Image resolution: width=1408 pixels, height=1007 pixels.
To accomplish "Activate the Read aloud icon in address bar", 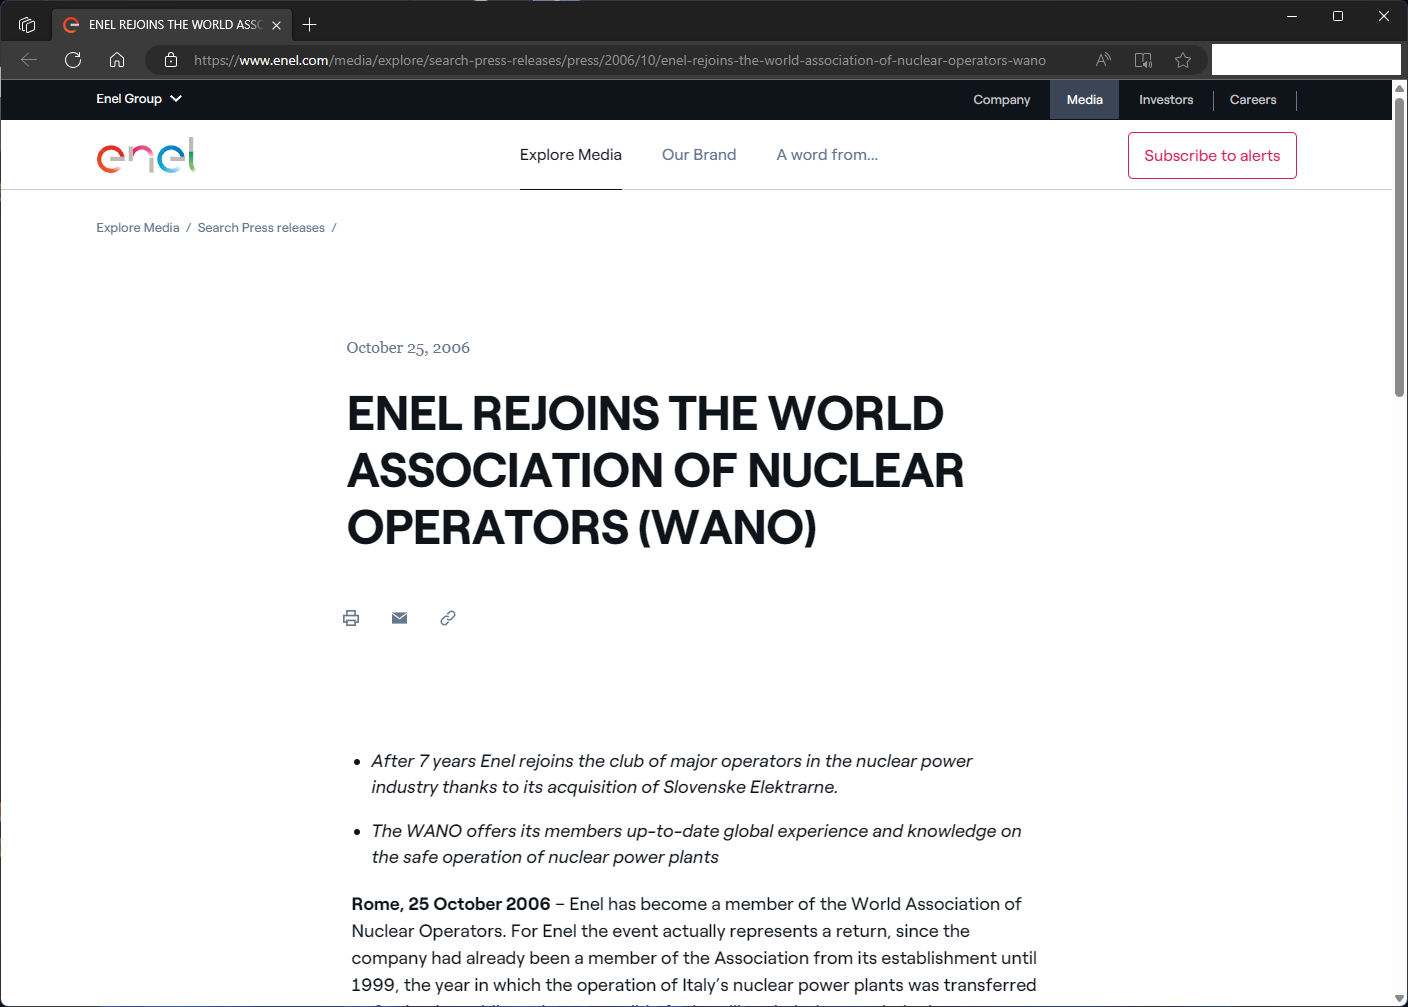I will coord(1103,60).
